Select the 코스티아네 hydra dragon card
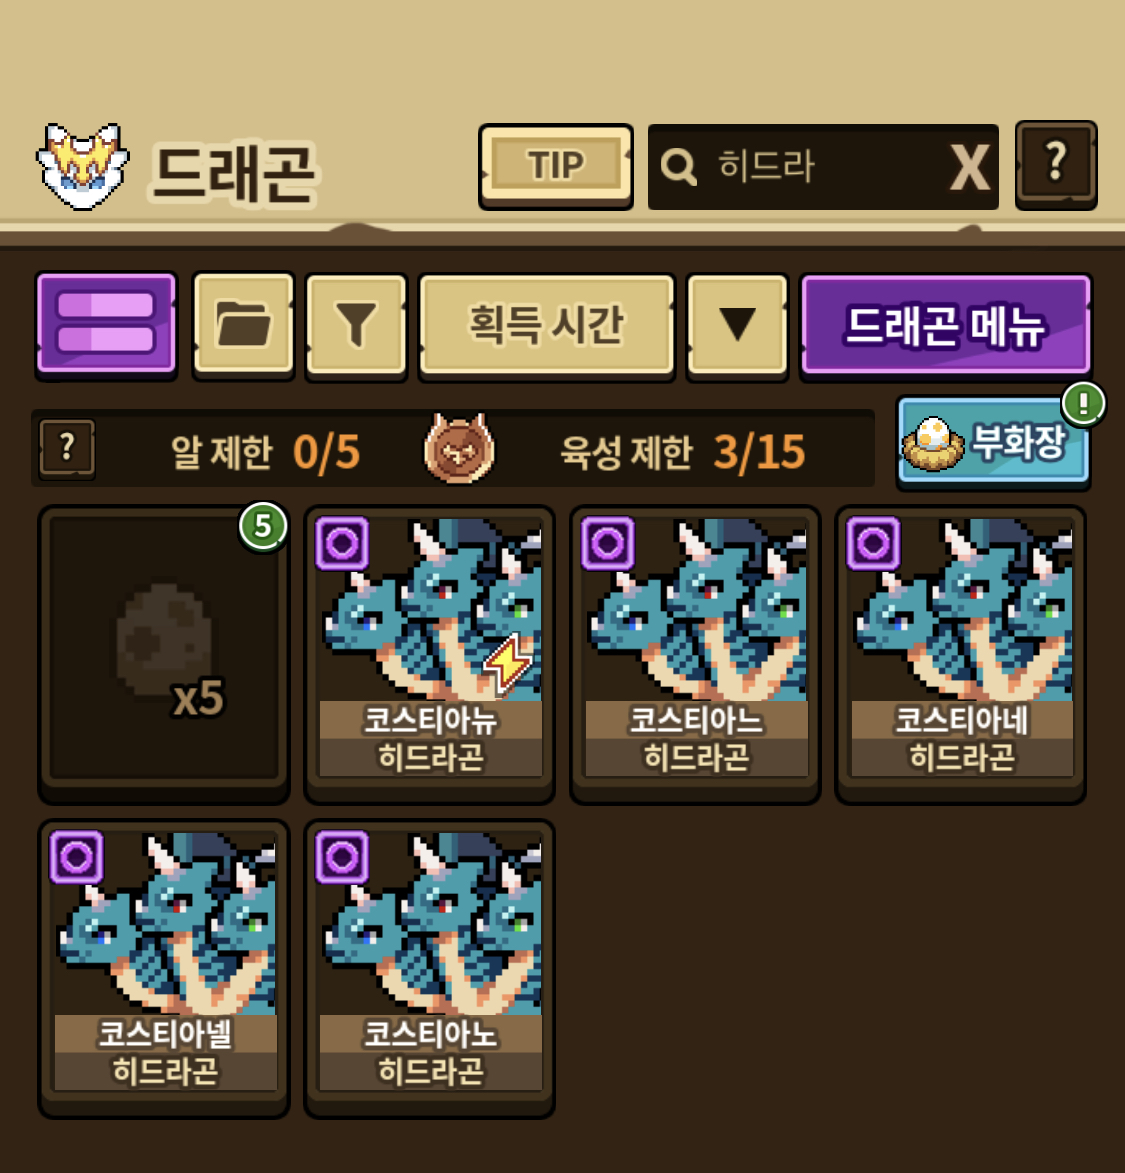Image resolution: width=1125 pixels, height=1173 pixels. pyautogui.click(x=960, y=654)
